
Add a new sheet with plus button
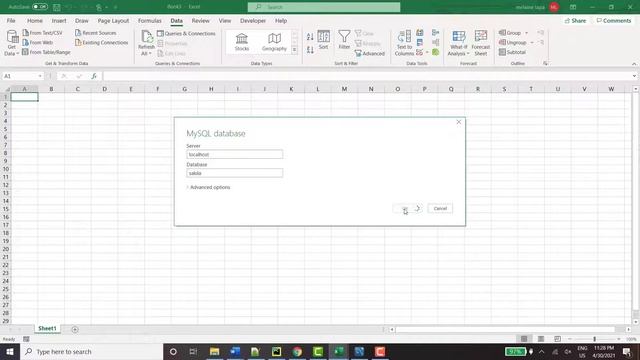pos(75,329)
